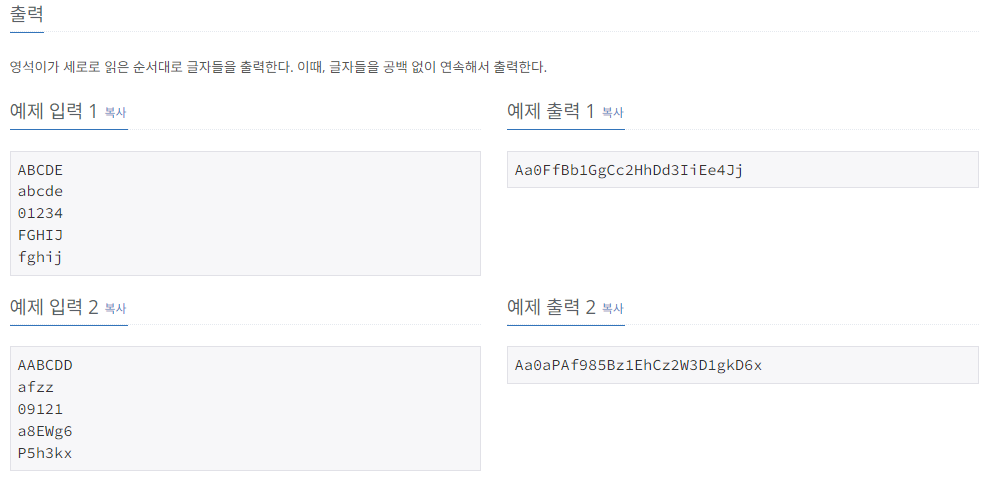Image resolution: width=987 pixels, height=483 pixels.
Task: Click the 출력 section heading
Action: 26,14
